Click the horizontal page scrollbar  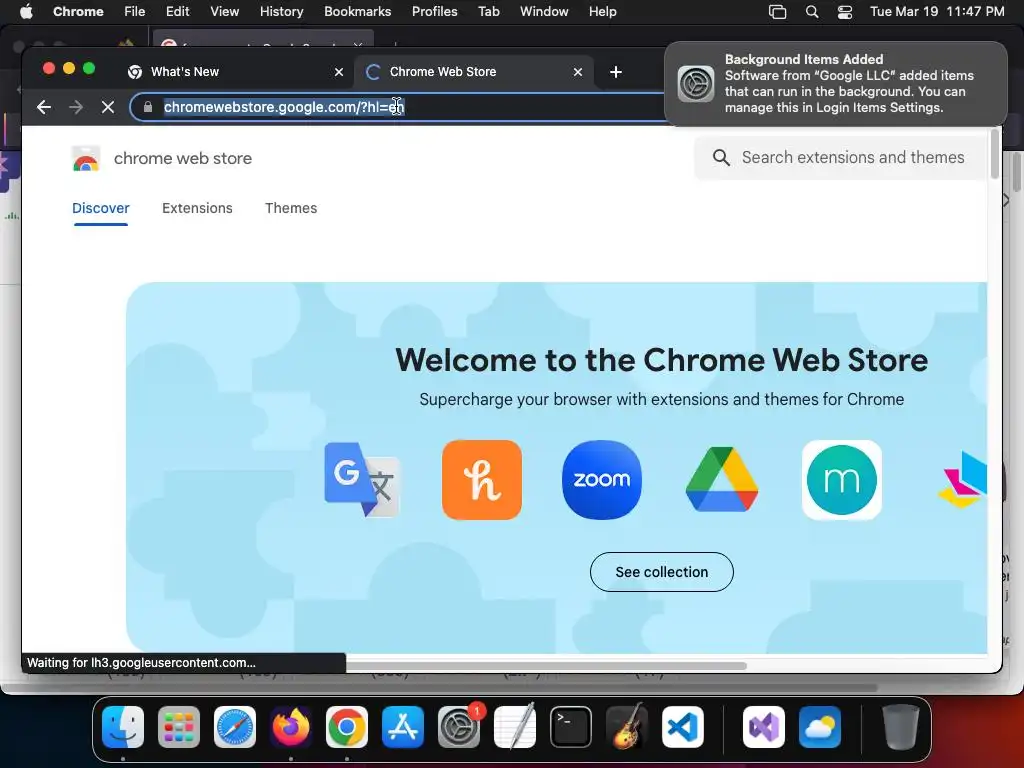(x=546, y=666)
